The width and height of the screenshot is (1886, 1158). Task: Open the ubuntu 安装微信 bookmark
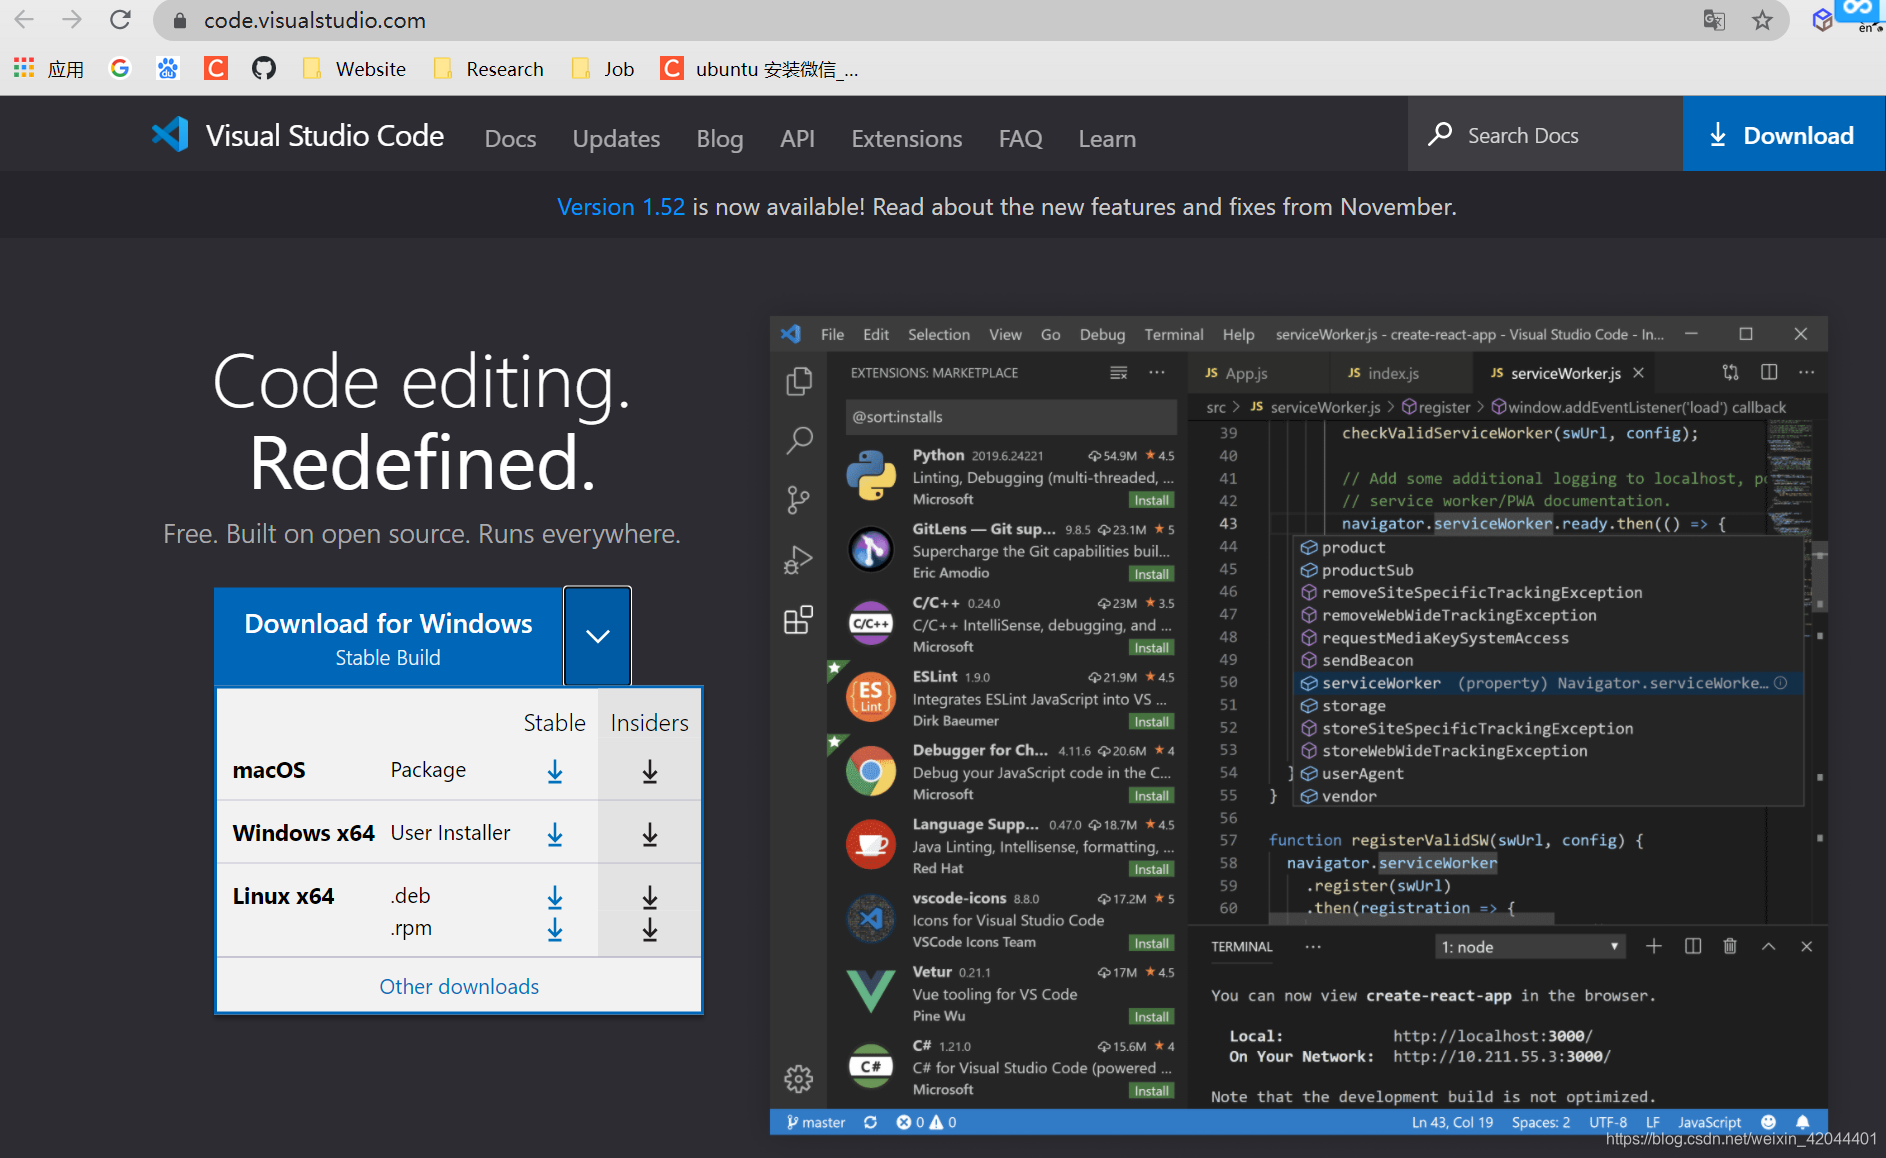pyautogui.click(x=759, y=69)
